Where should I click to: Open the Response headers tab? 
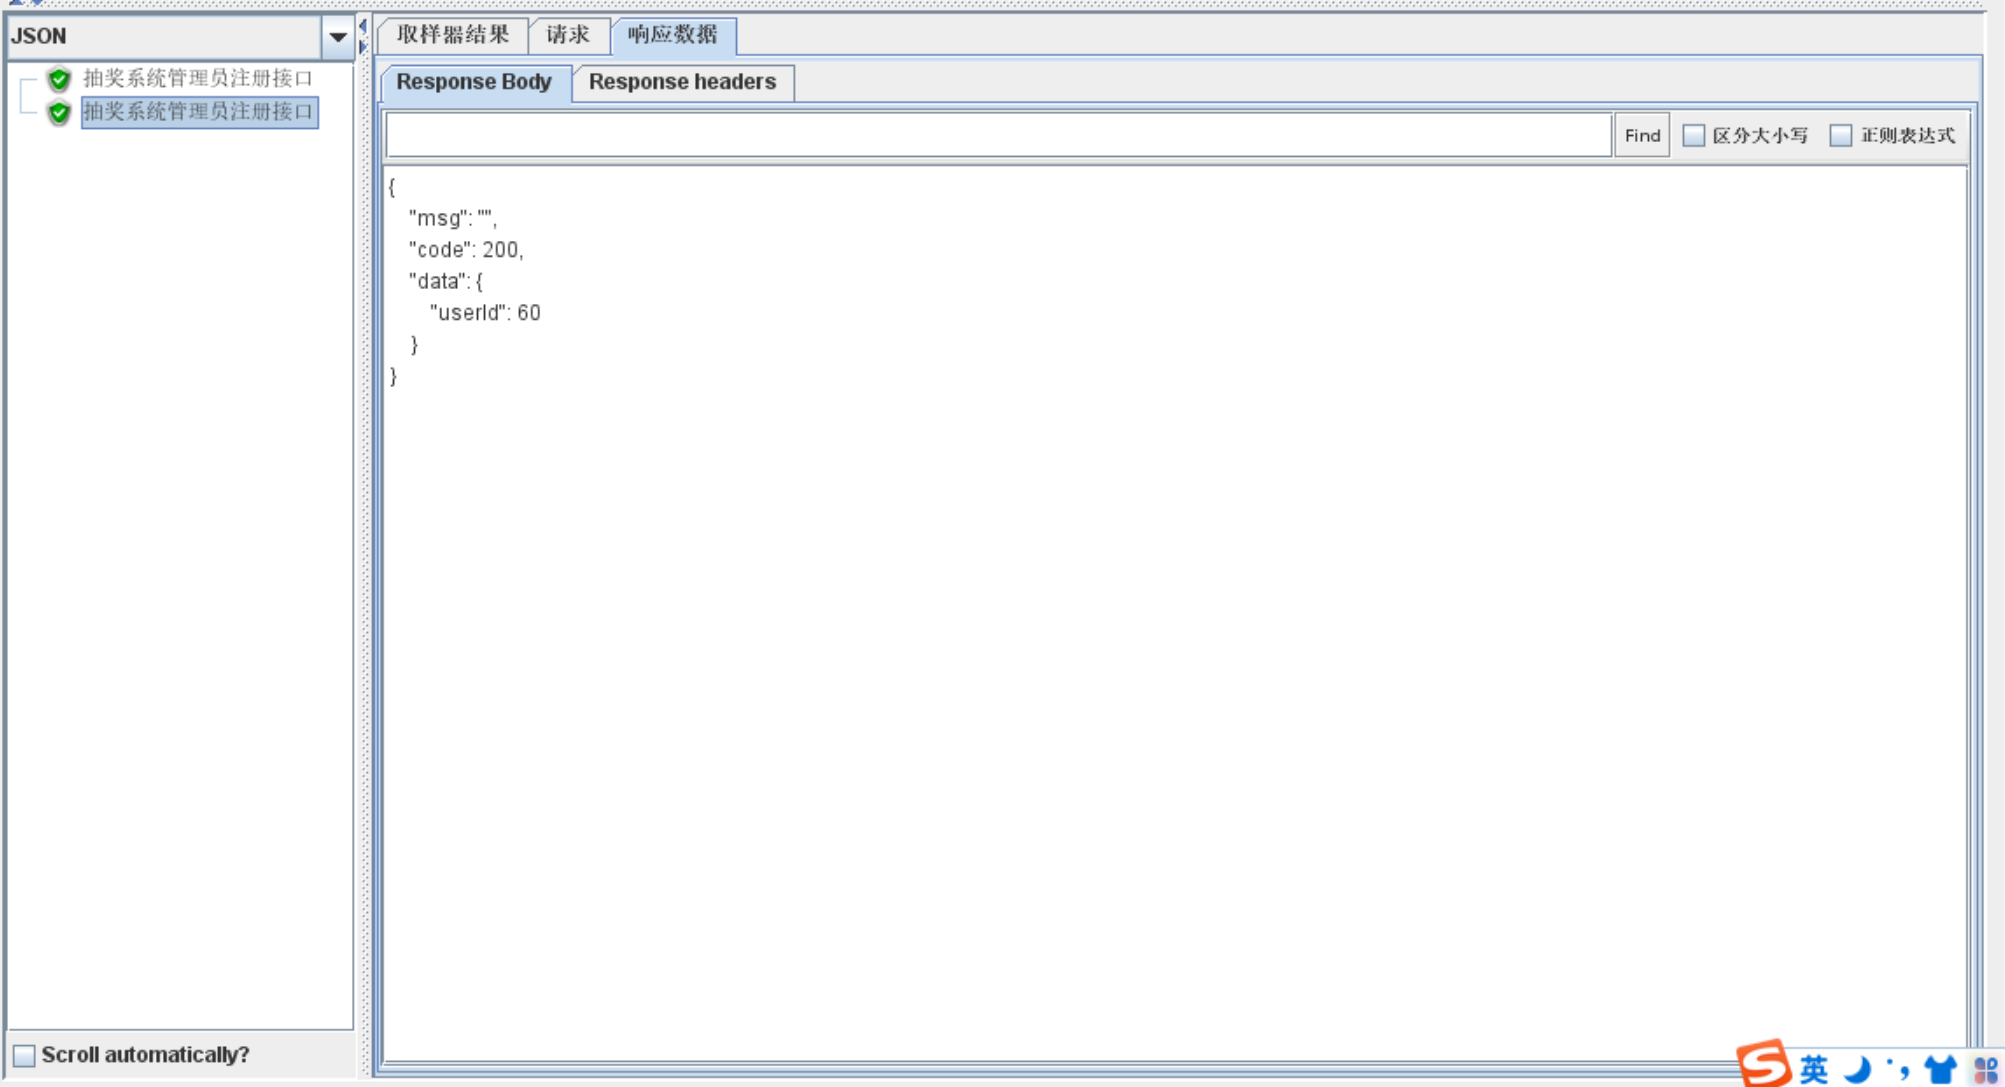coord(682,82)
